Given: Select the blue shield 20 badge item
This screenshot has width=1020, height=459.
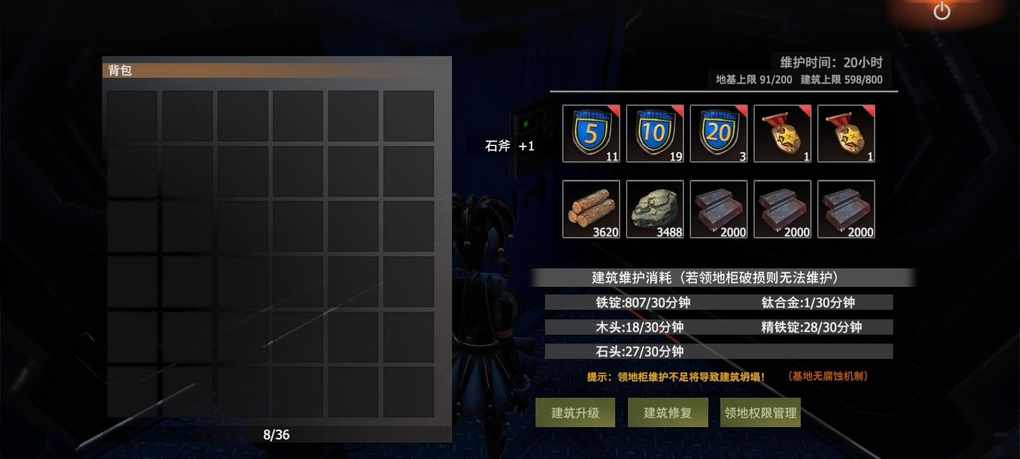Looking at the screenshot, I should [x=718, y=133].
